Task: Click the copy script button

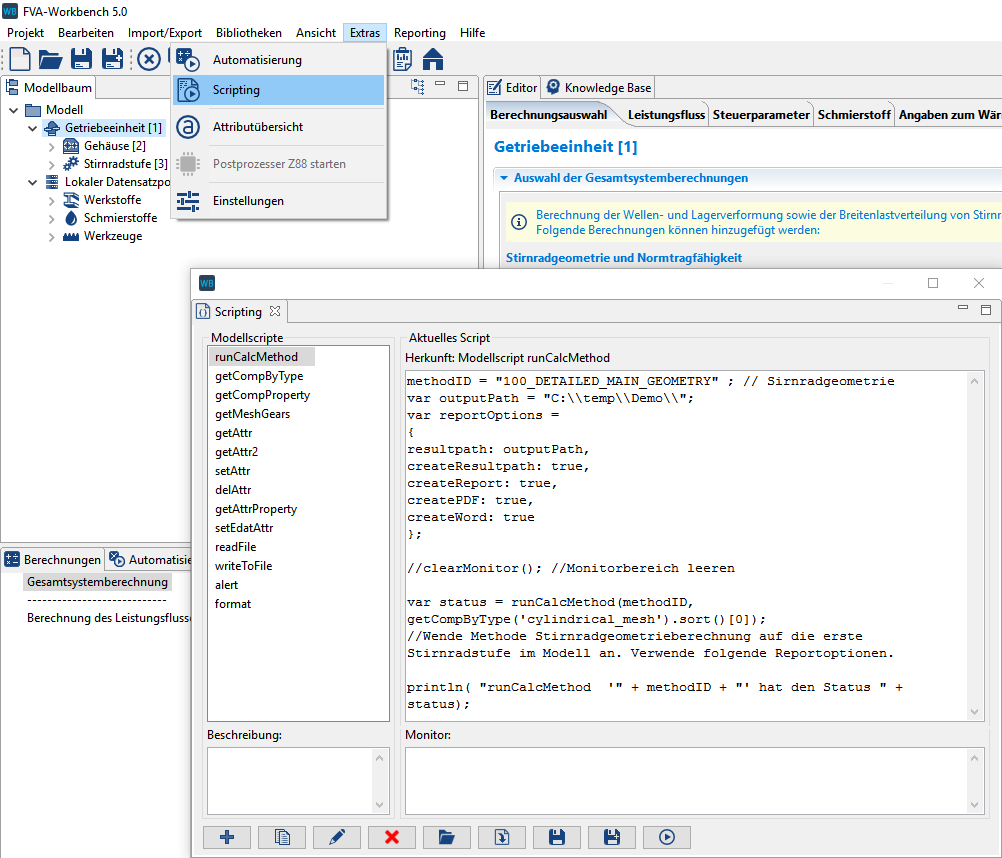Action: (x=282, y=837)
